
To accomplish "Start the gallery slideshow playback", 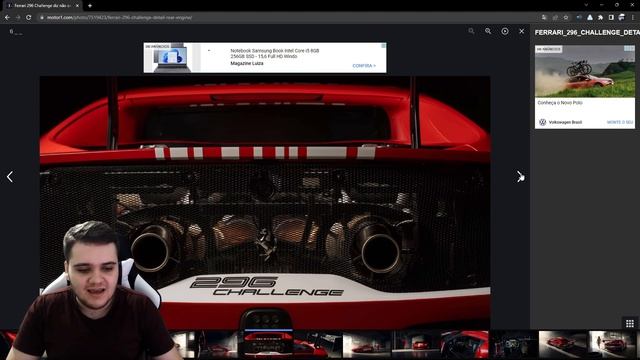I will pos(505,31).
